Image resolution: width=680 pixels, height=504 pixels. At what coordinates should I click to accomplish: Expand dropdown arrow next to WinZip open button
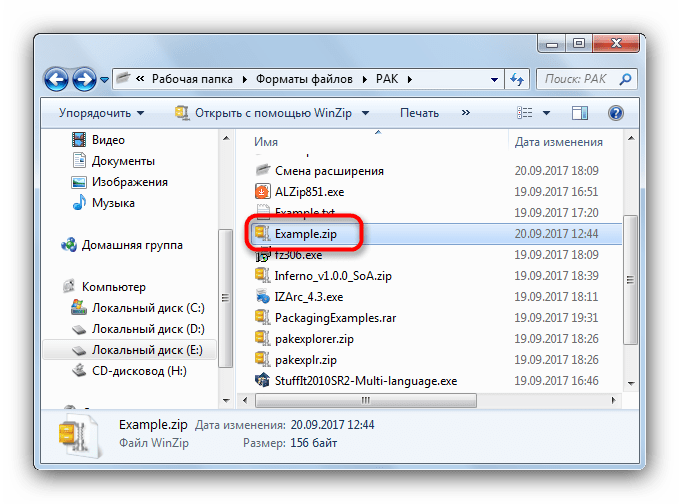click(366, 113)
